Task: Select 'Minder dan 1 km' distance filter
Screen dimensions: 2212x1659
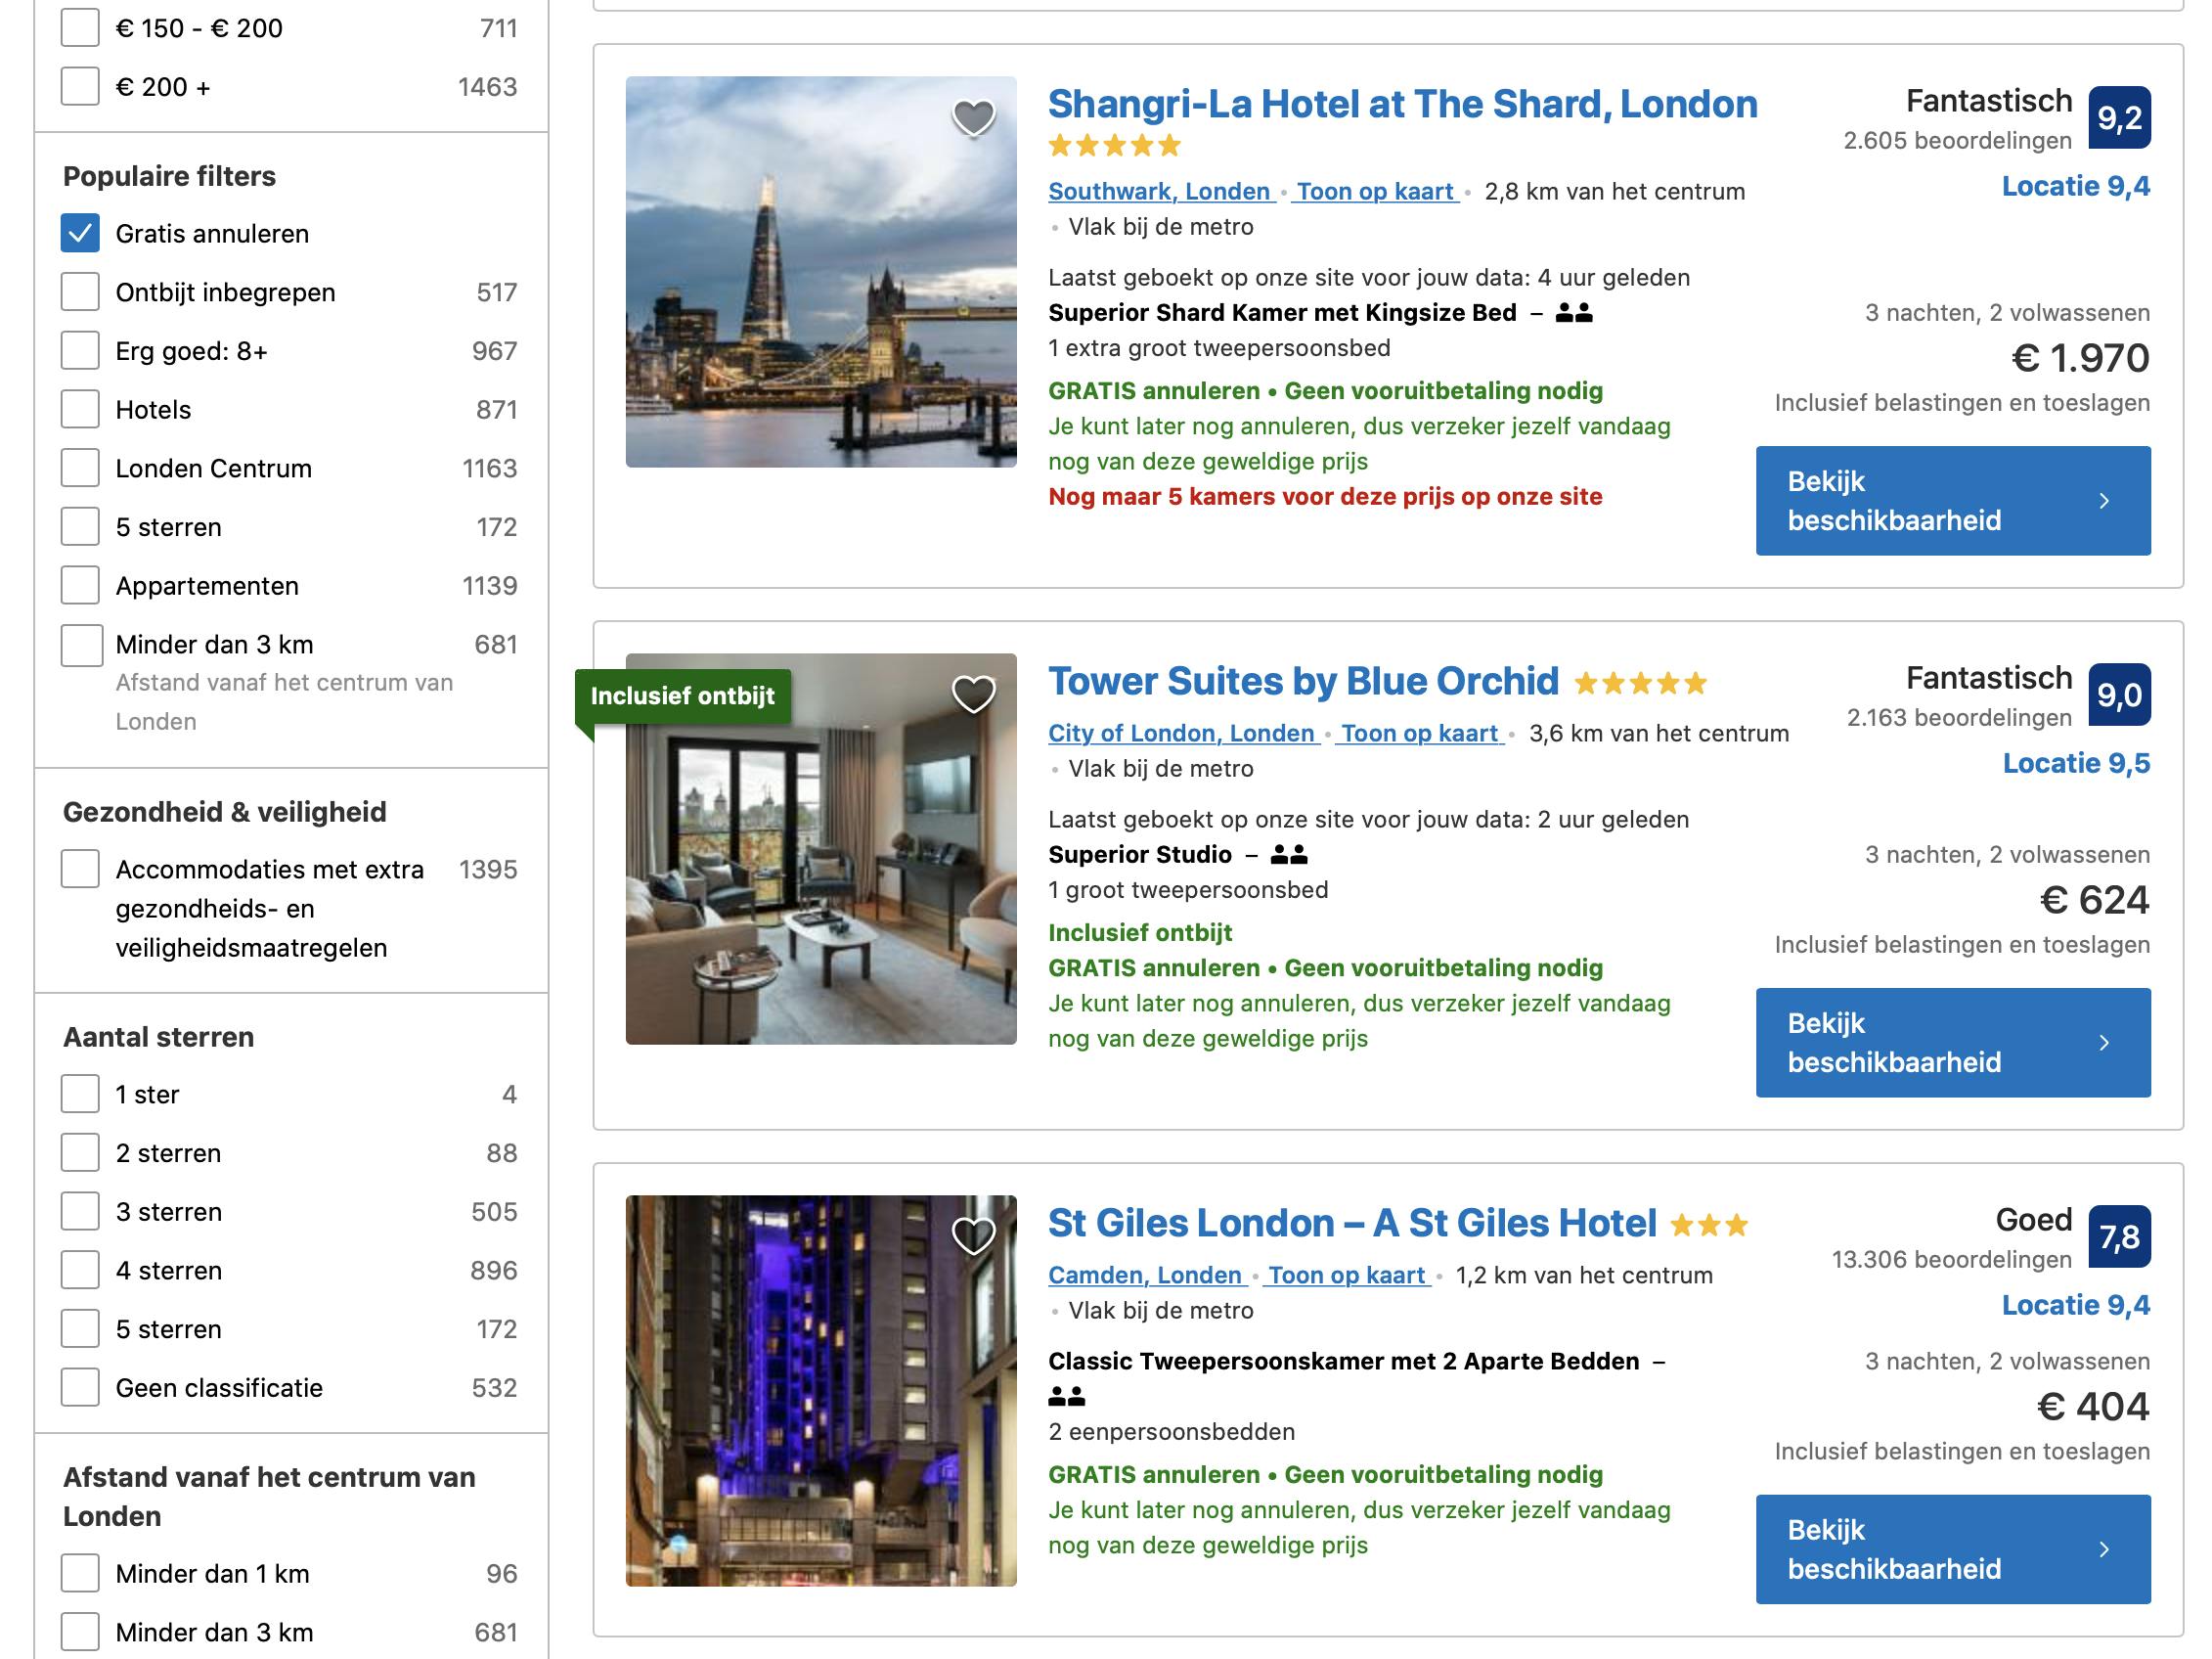Action: [80, 1573]
